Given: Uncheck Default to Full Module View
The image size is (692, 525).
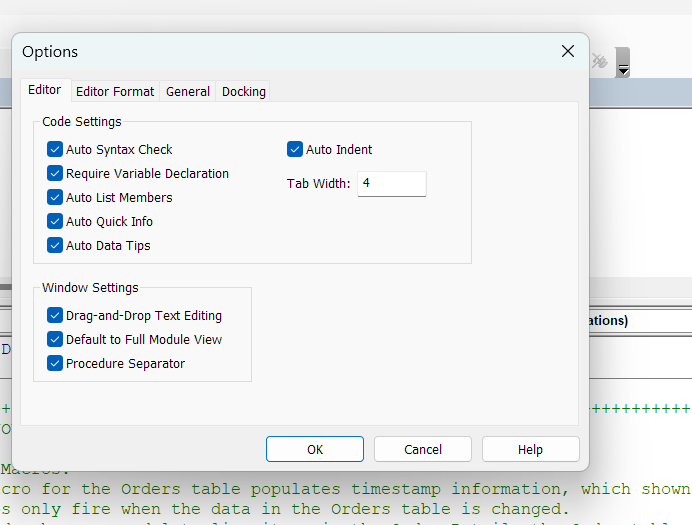Looking at the screenshot, I should (x=55, y=340).
